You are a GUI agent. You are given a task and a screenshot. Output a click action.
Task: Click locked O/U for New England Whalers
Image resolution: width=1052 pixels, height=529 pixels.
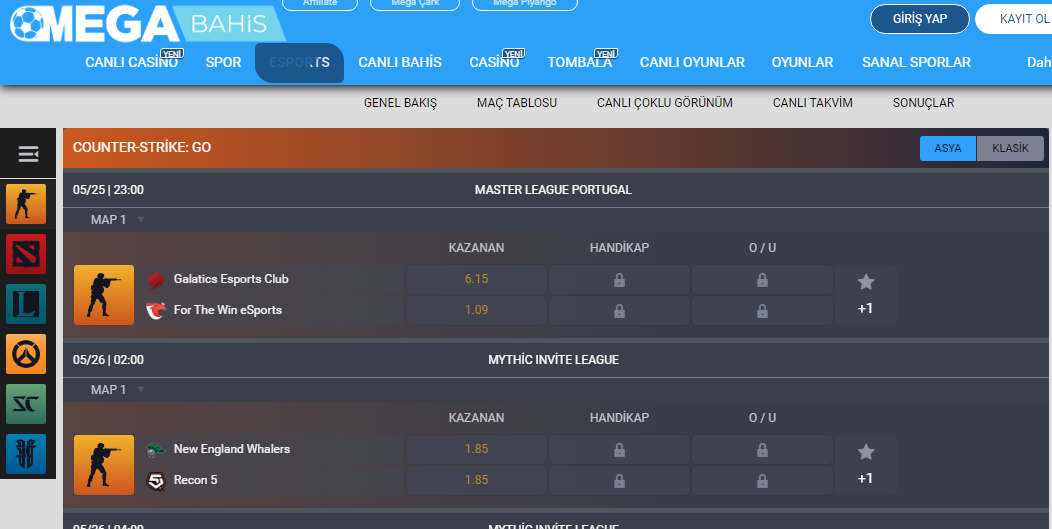762,449
